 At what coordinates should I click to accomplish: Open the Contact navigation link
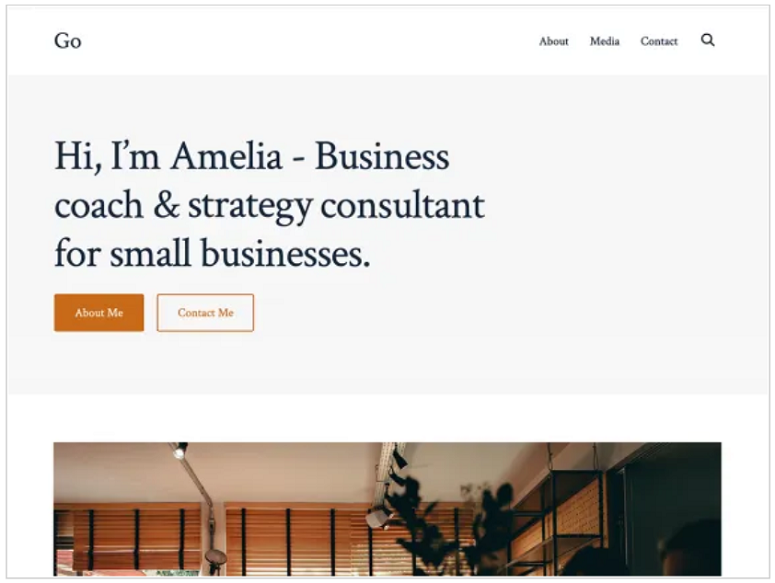pos(659,42)
